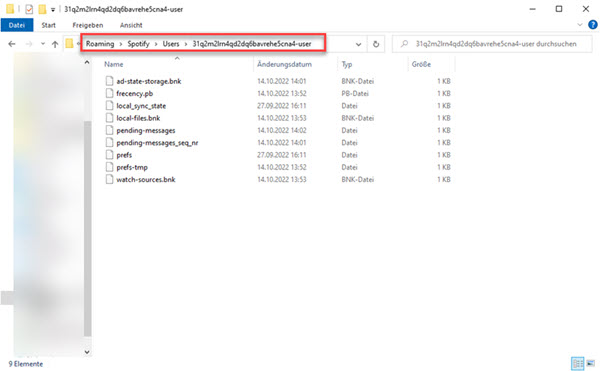Click the file icon of local_sync_state
This screenshot has width=600, height=371.
(109, 105)
